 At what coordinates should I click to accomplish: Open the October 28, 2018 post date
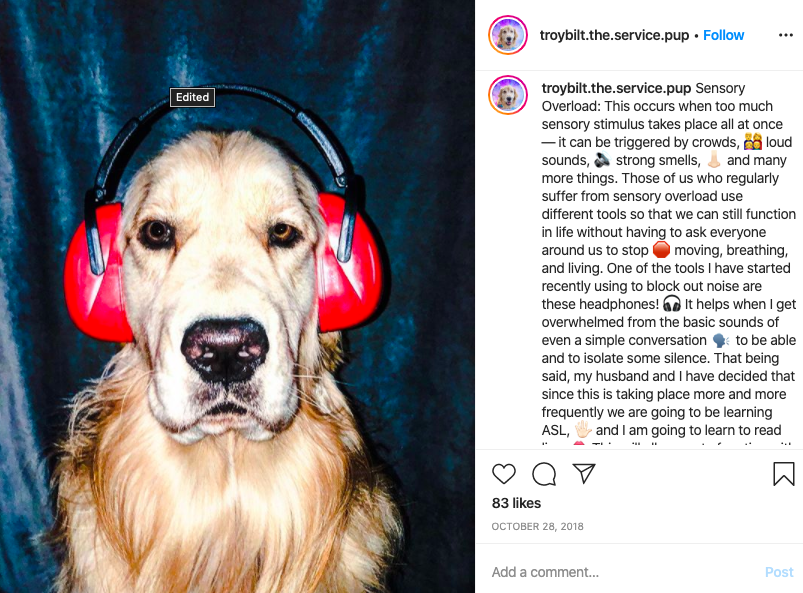pos(537,526)
